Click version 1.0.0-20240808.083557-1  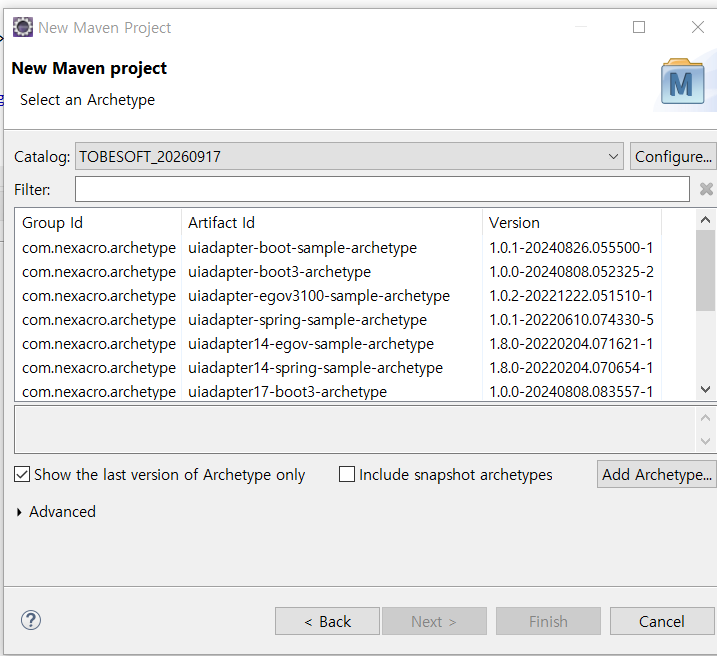click(x=571, y=392)
